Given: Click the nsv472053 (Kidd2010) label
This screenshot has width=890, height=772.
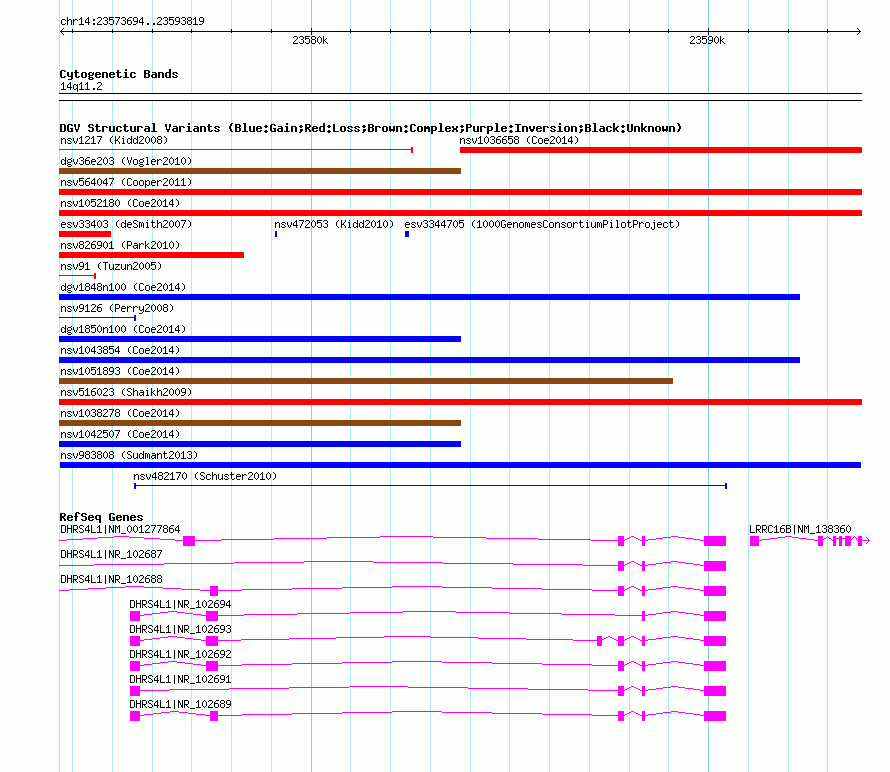Looking at the screenshot, I should [334, 224].
